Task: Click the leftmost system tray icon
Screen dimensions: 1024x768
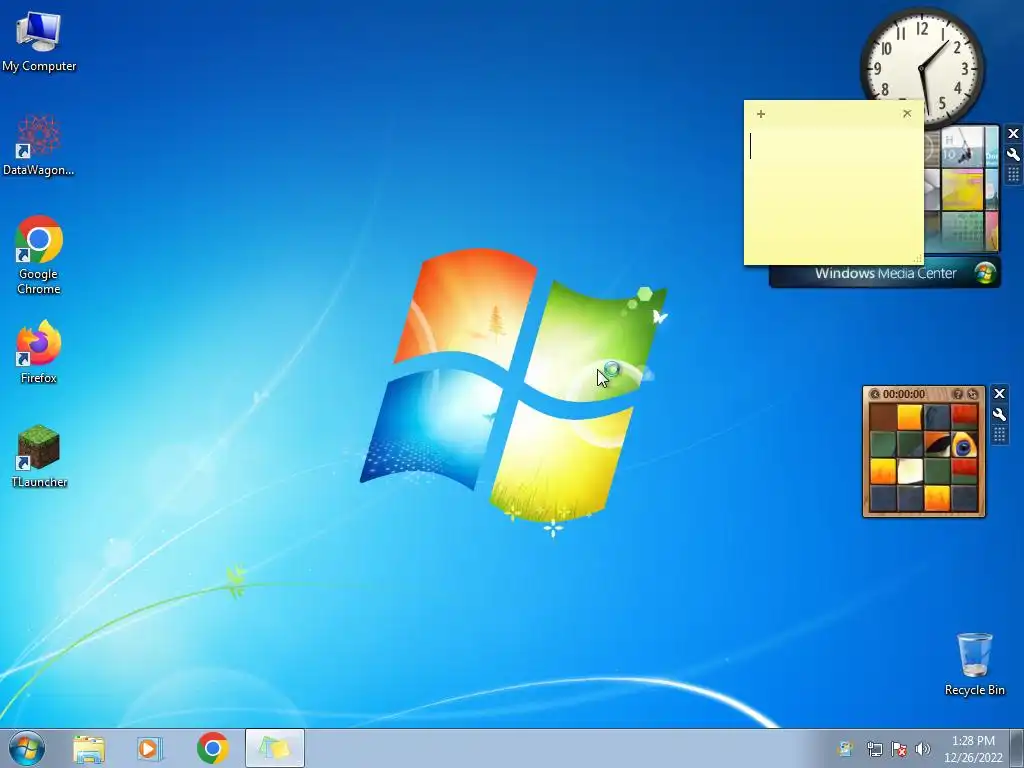Action: (846, 749)
